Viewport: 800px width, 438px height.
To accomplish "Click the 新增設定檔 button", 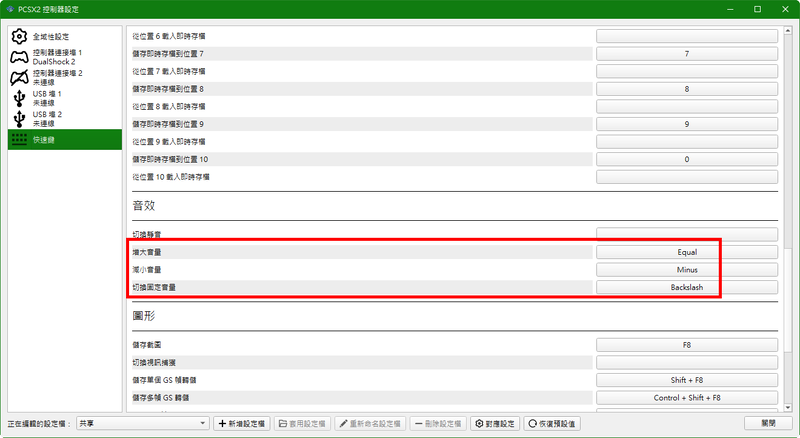I will (242, 424).
